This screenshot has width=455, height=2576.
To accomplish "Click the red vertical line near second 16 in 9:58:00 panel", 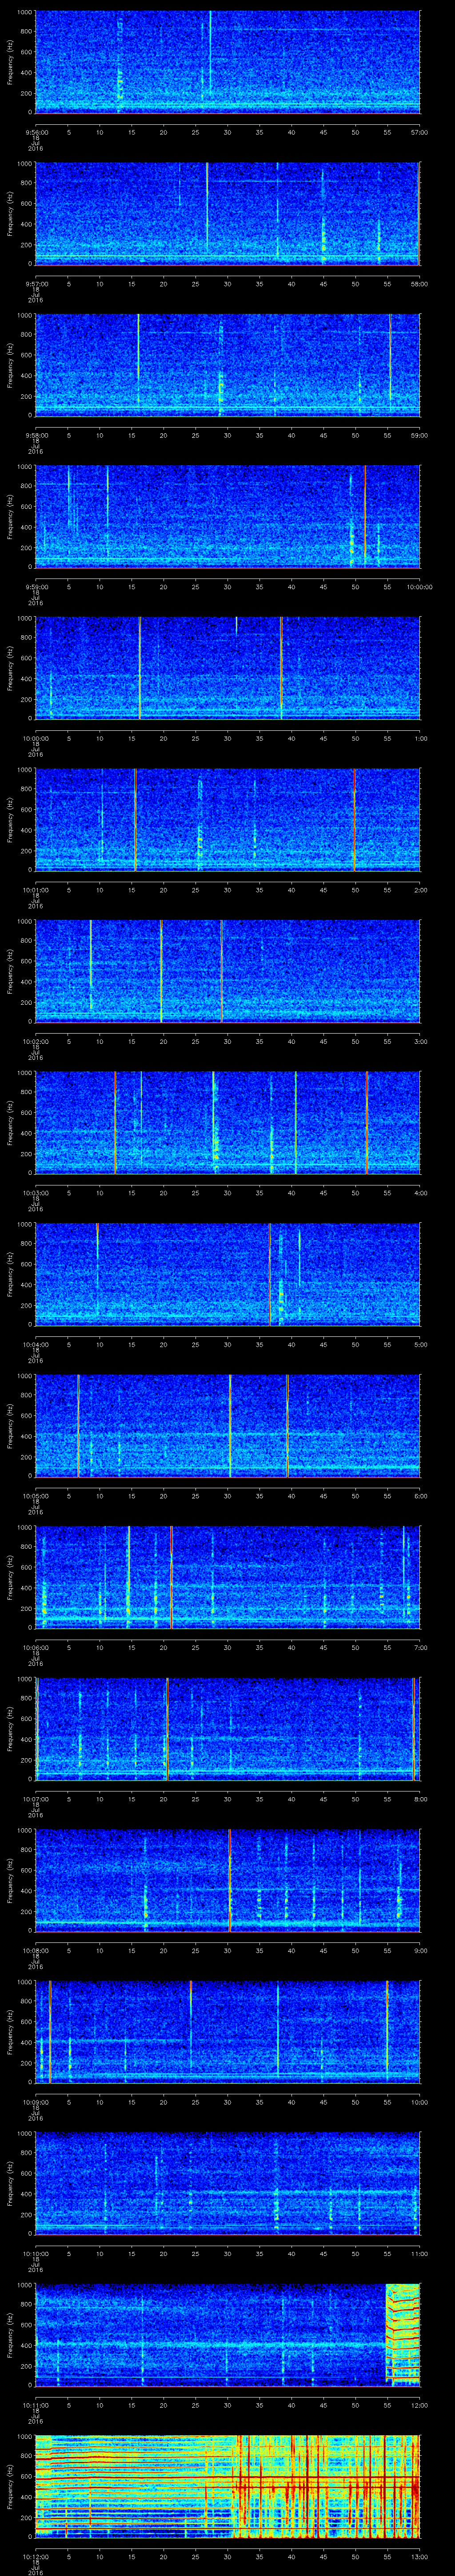I will [x=138, y=360].
